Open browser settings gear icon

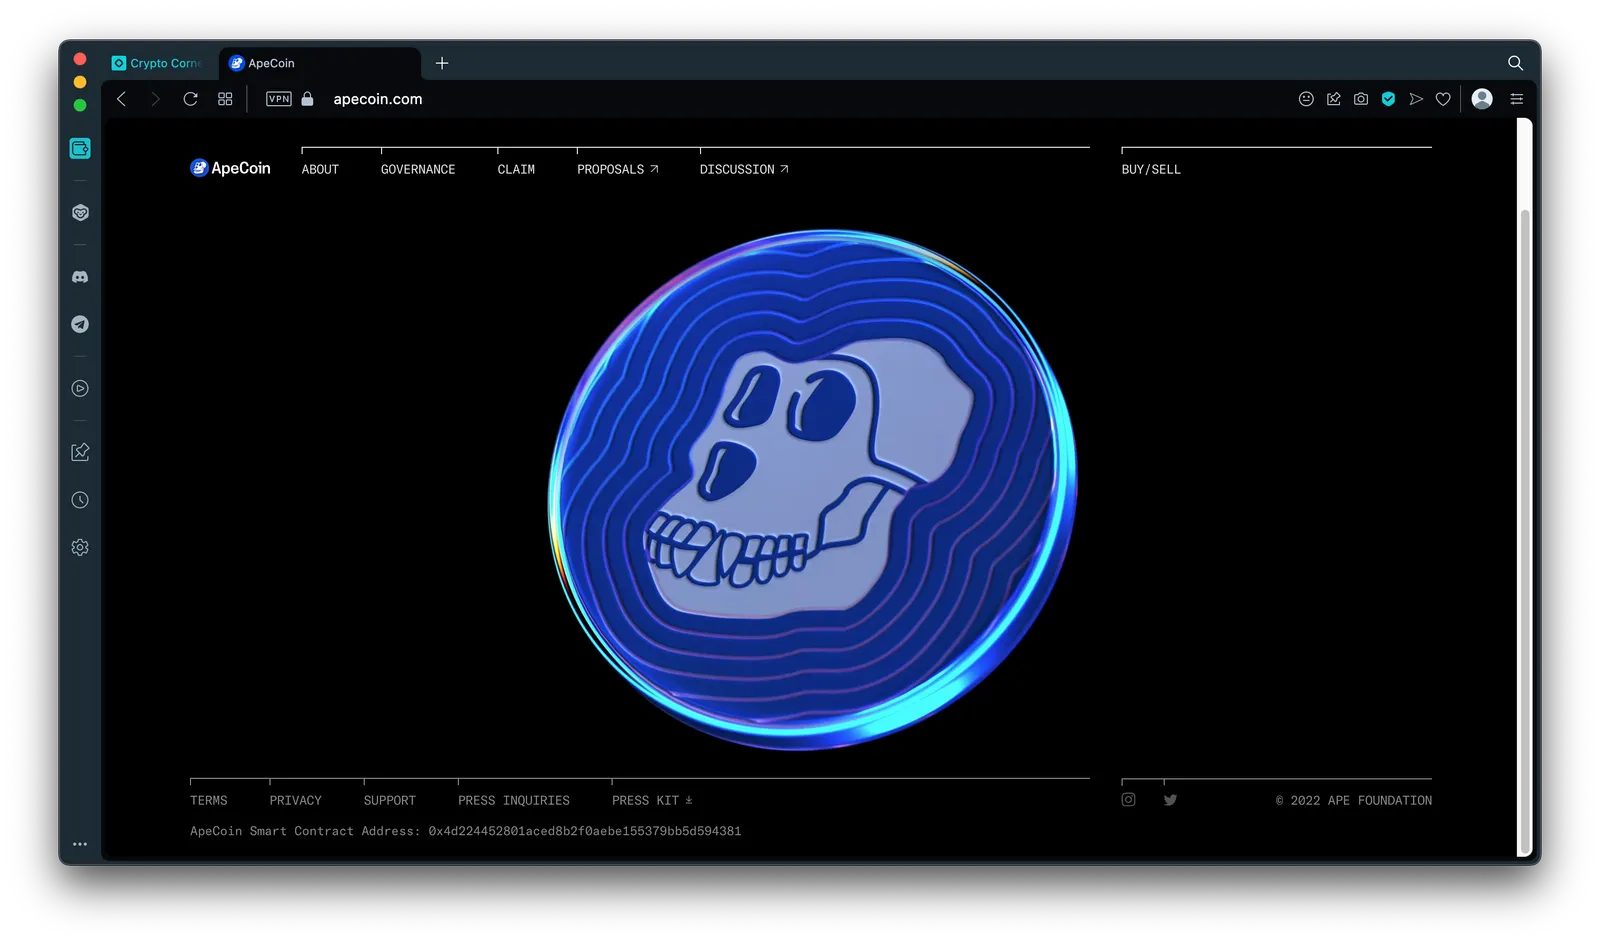80,547
